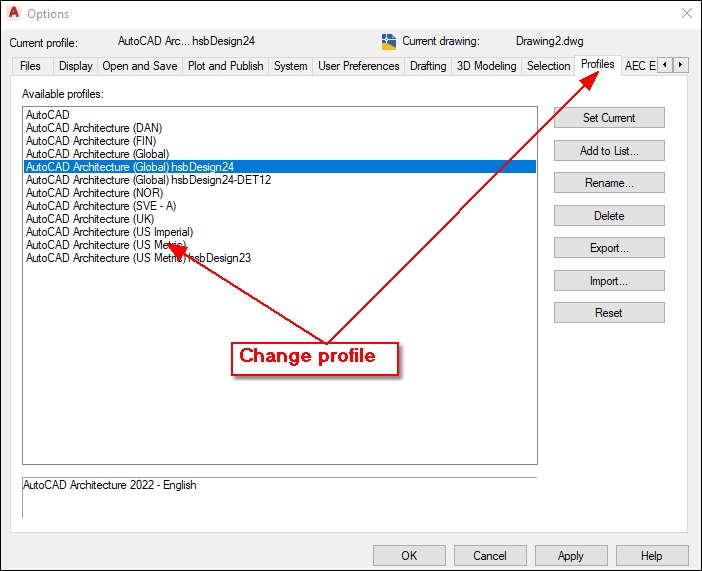The width and height of the screenshot is (702, 571).
Task: Switch to the Drafting tab
Action: tap(428, 66)
